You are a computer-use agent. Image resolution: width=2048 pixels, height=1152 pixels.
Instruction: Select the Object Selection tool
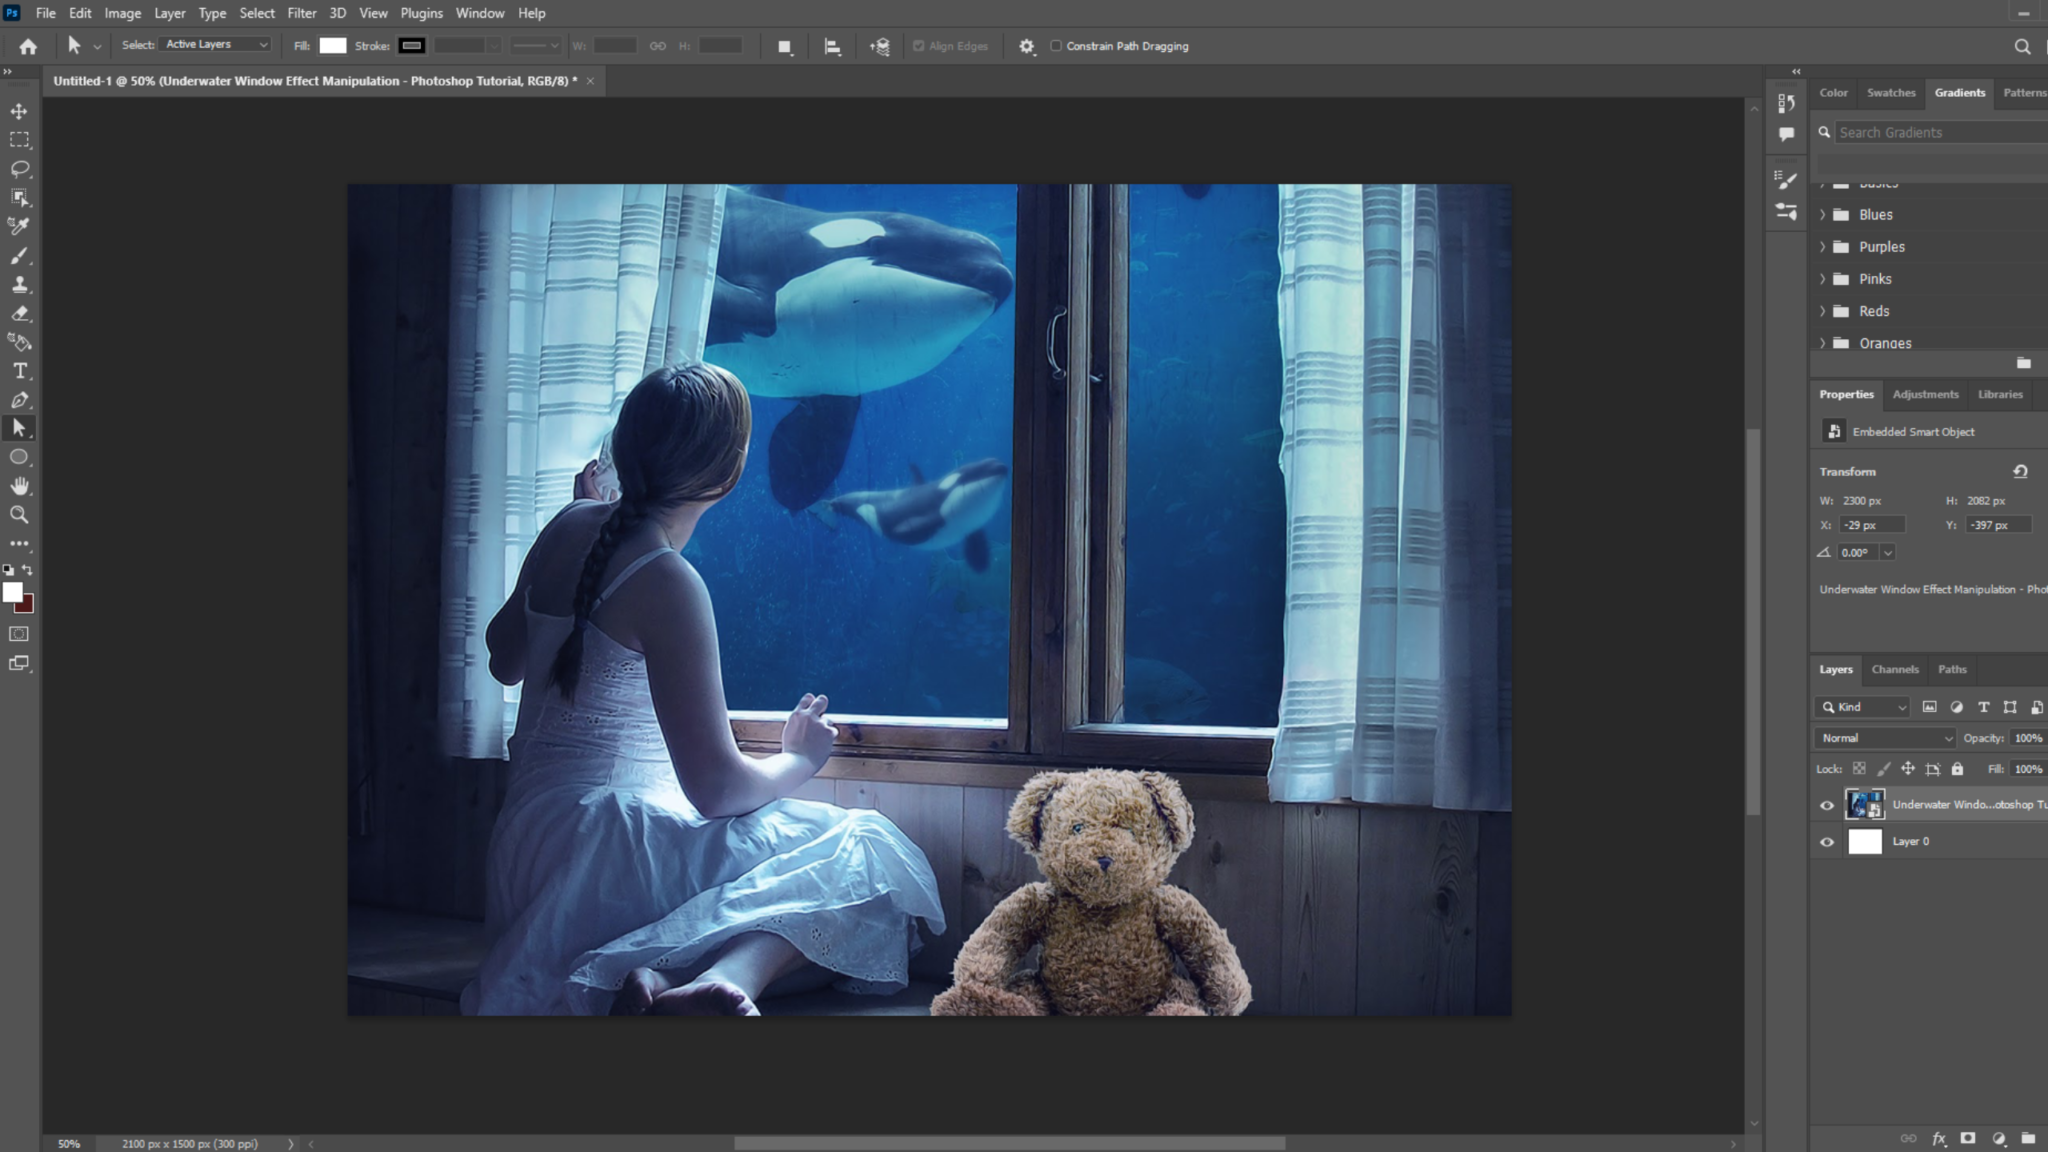(19, 198)
